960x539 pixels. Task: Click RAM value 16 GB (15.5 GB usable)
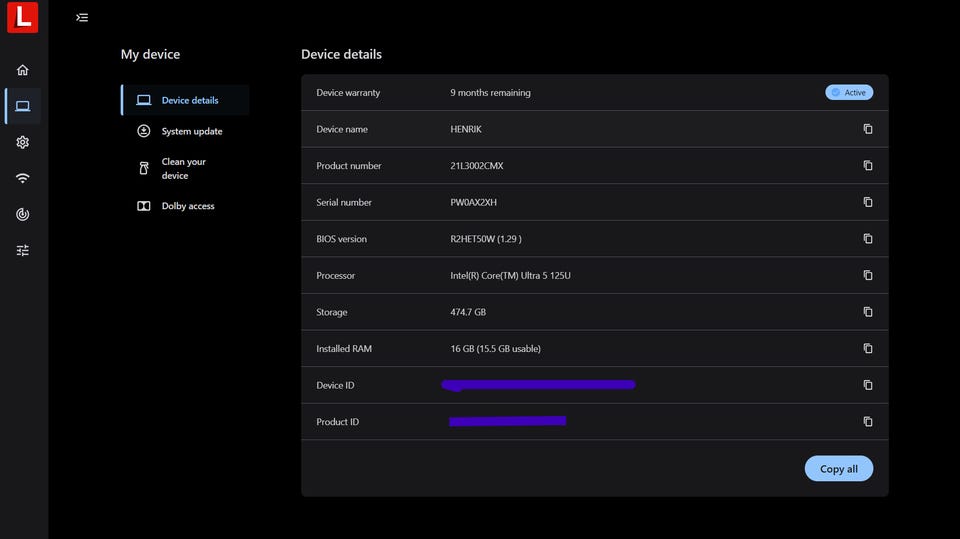495,349
